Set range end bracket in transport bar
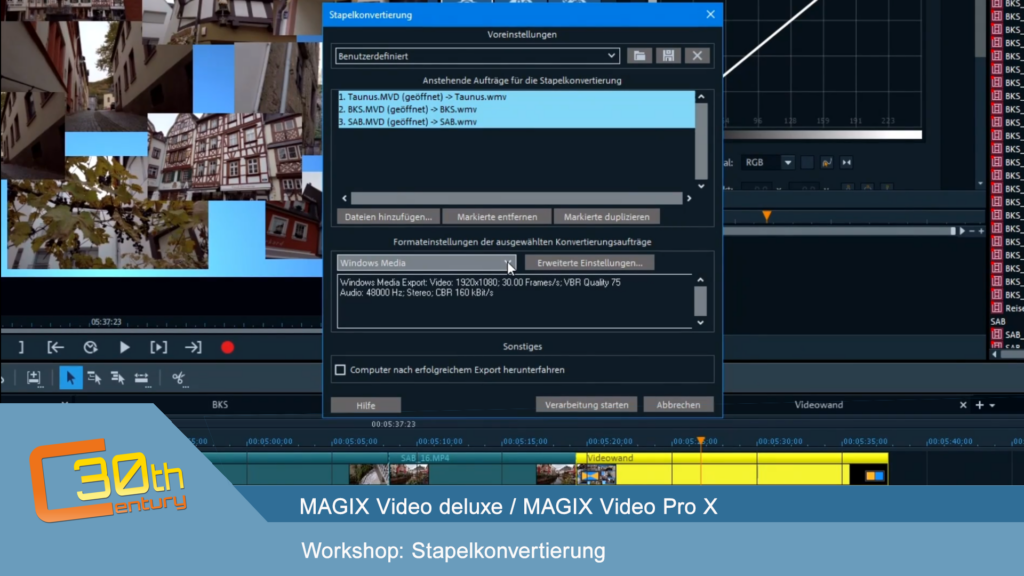The height and width of the screenshot is (576, 1024). tap(21, 347)
